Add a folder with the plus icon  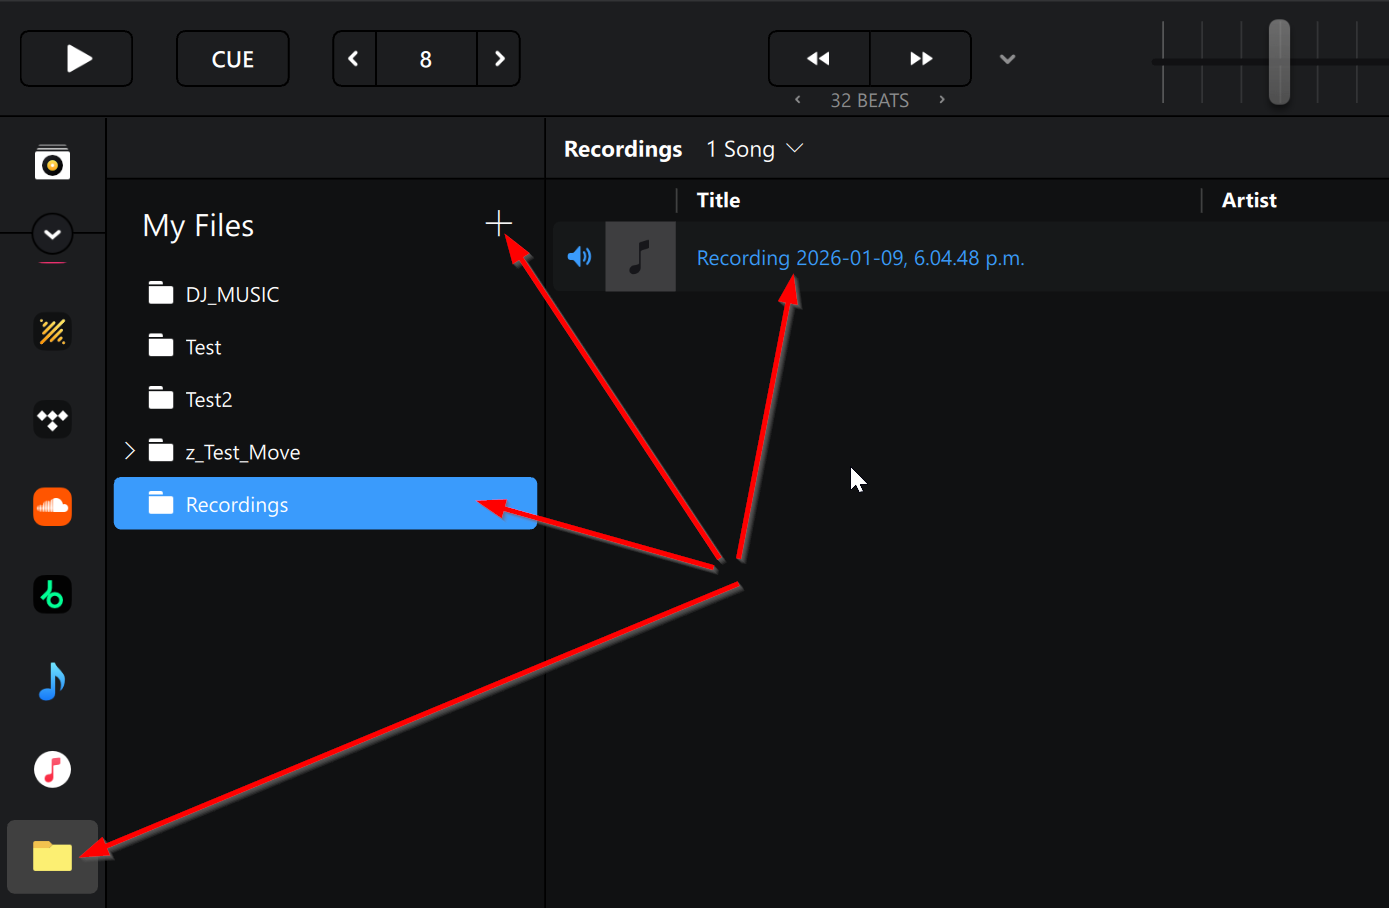click(x=498, y=223)
